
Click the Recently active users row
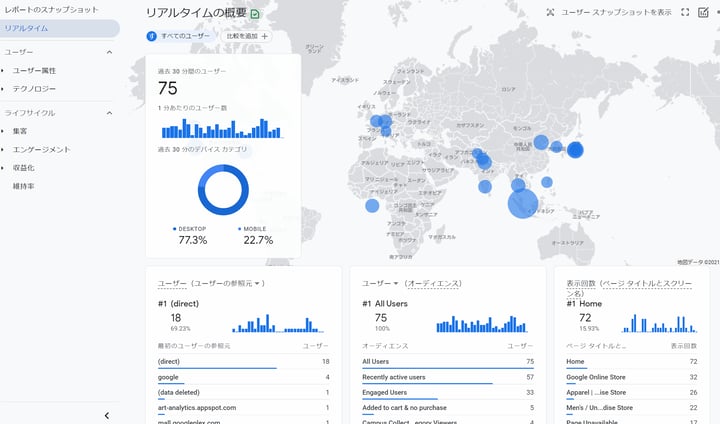pyautogui.click(x=448, y=378)
